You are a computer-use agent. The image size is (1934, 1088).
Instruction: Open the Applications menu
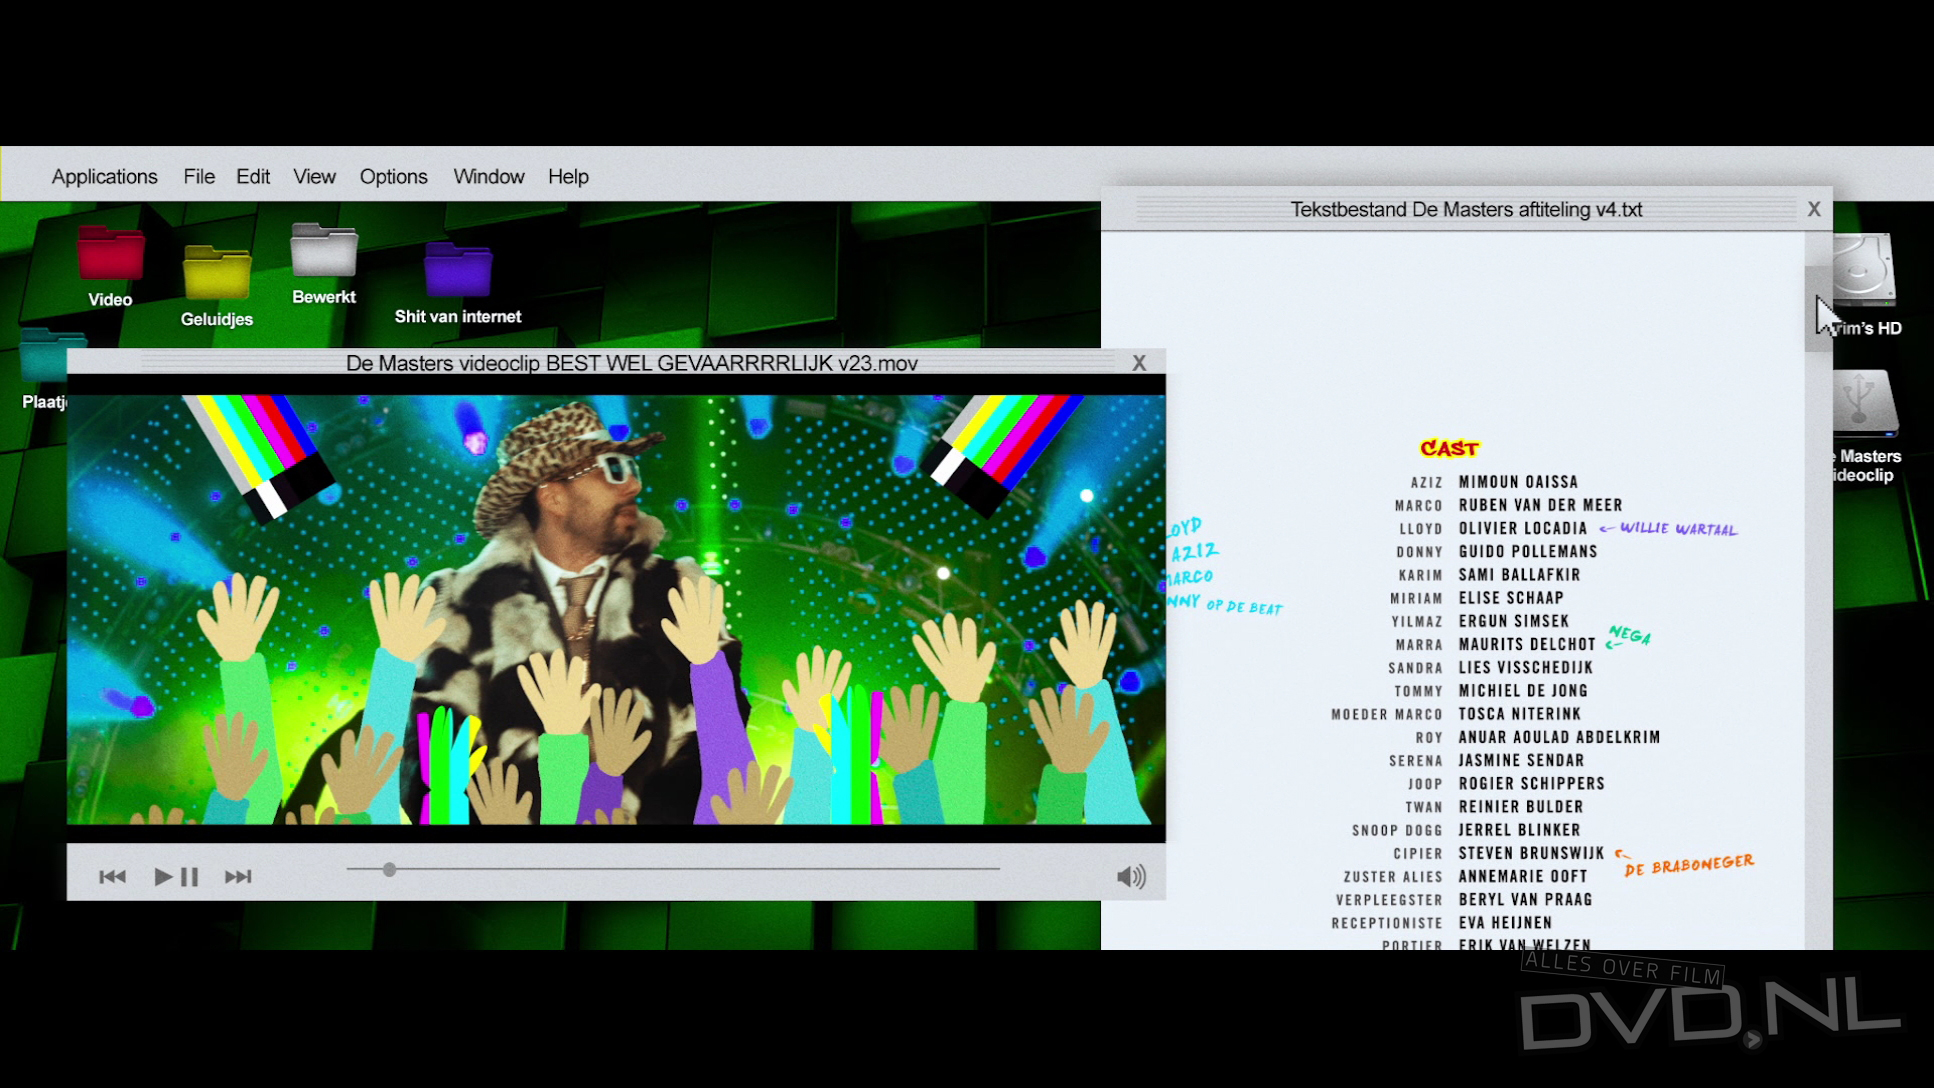pyautogui.click(x=104, y=177)
